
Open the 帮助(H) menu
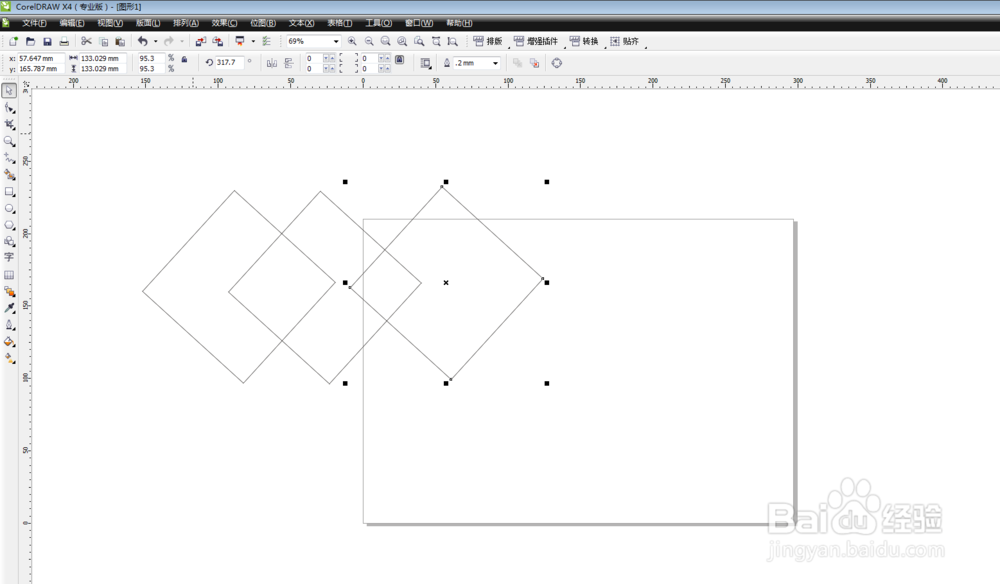[x=459, y=23]
